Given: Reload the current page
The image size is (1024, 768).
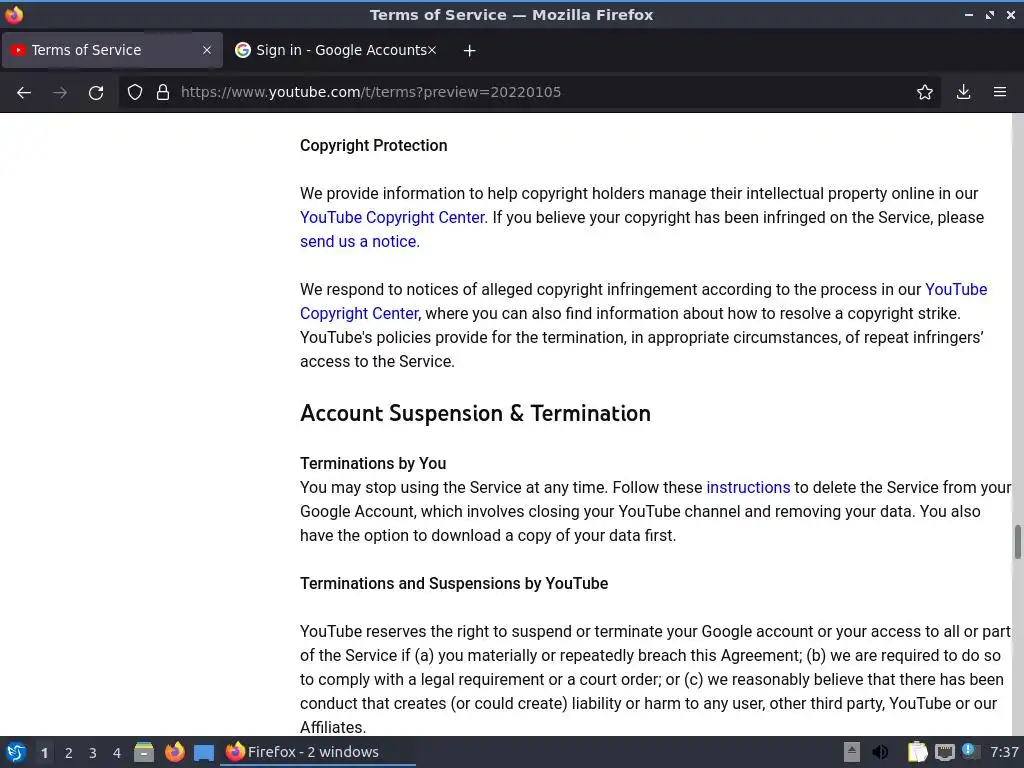Looking at the screenshot, I should [96, 92].
